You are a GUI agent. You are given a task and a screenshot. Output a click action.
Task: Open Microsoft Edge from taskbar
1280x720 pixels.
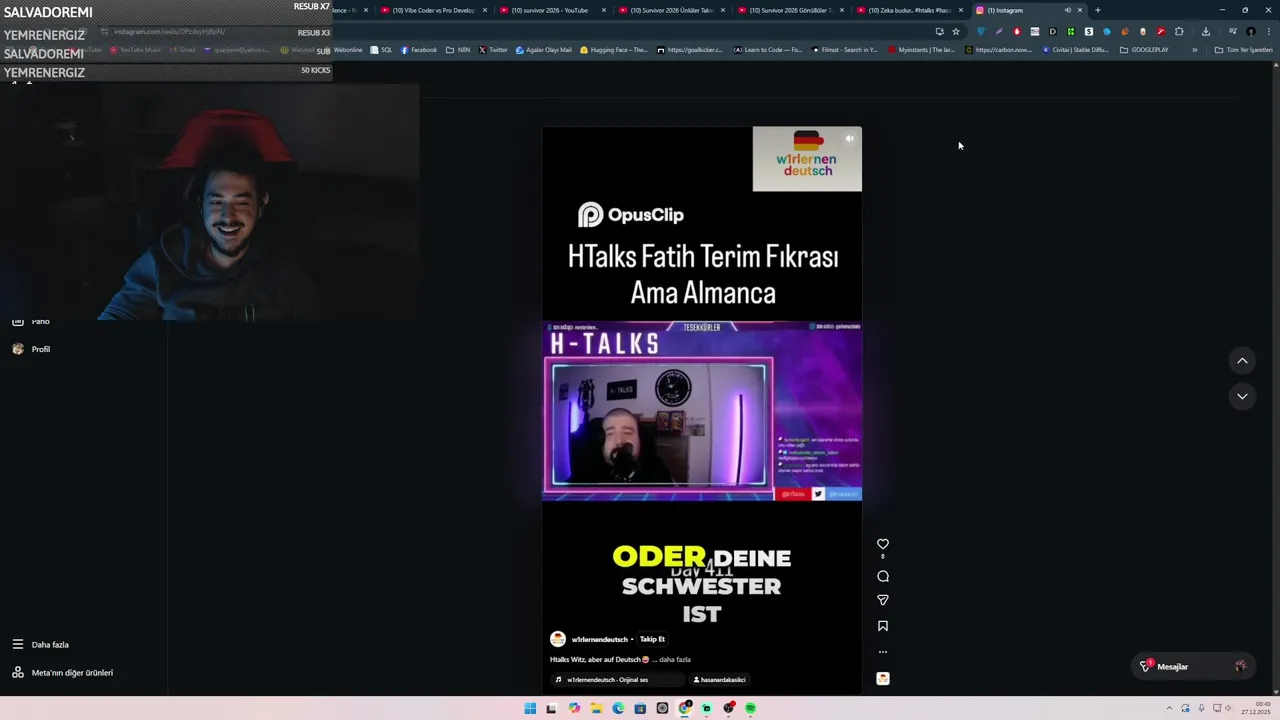click(618, 708)
